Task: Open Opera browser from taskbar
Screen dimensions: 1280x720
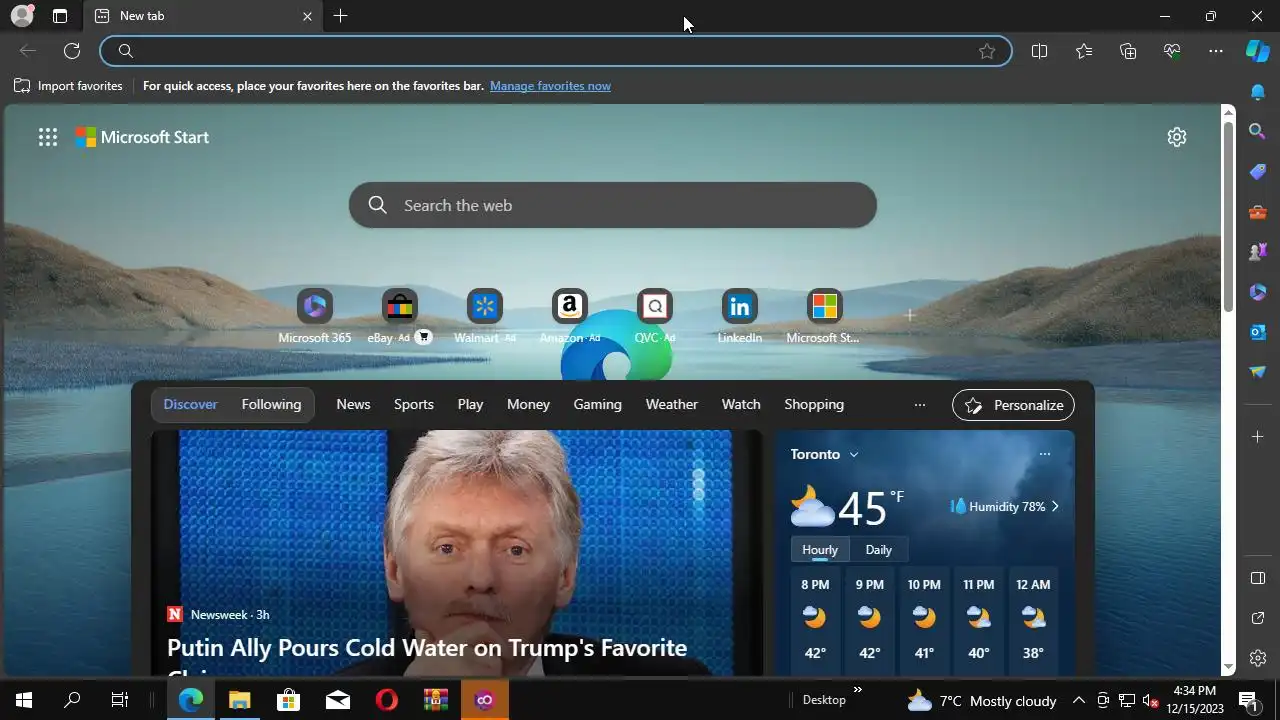Action: pos(387,700)
